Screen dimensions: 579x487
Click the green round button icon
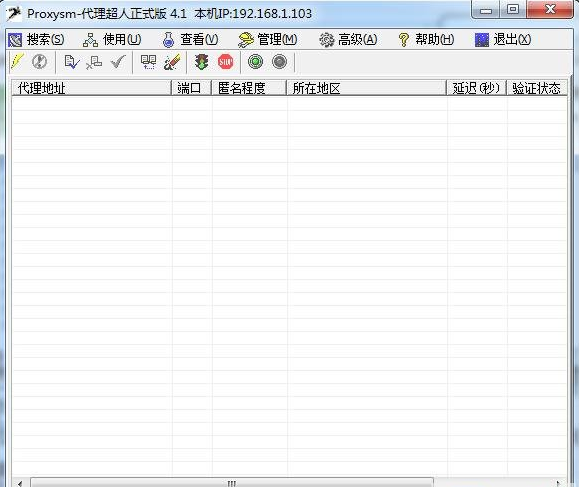pyautogui.click(x=256, y=62)
